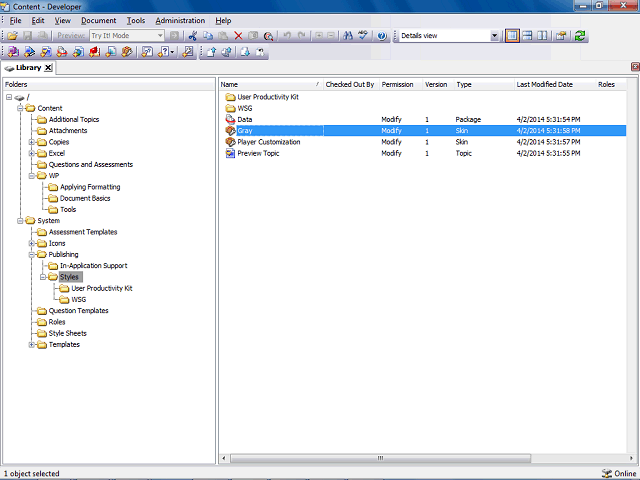Collapse the Publishing folder node
The height and width of the screenshot is (480, 640).
pyautogui.click(x=31, y=255)
